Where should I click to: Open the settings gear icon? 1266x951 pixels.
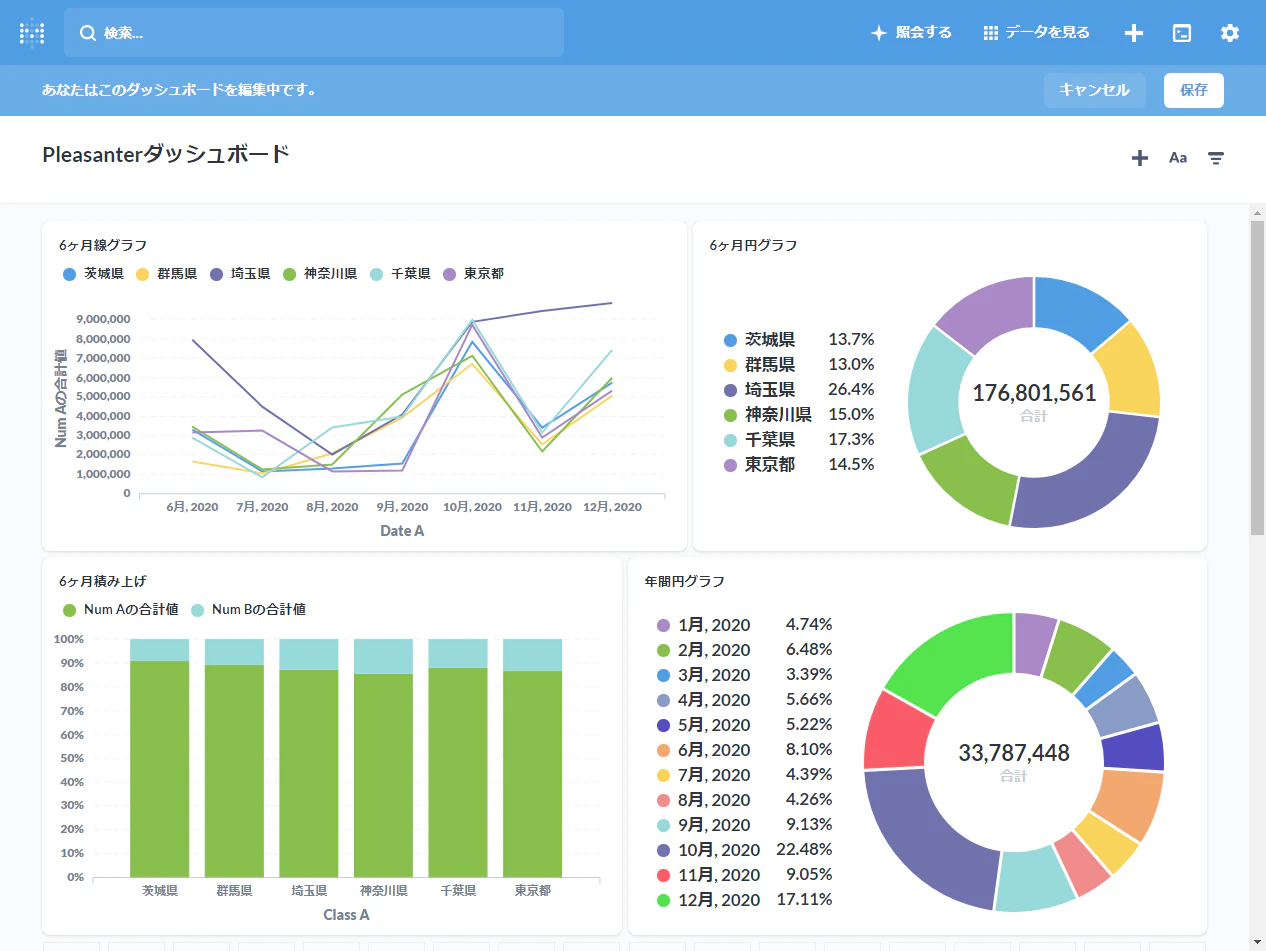[x=1230, y=33]
